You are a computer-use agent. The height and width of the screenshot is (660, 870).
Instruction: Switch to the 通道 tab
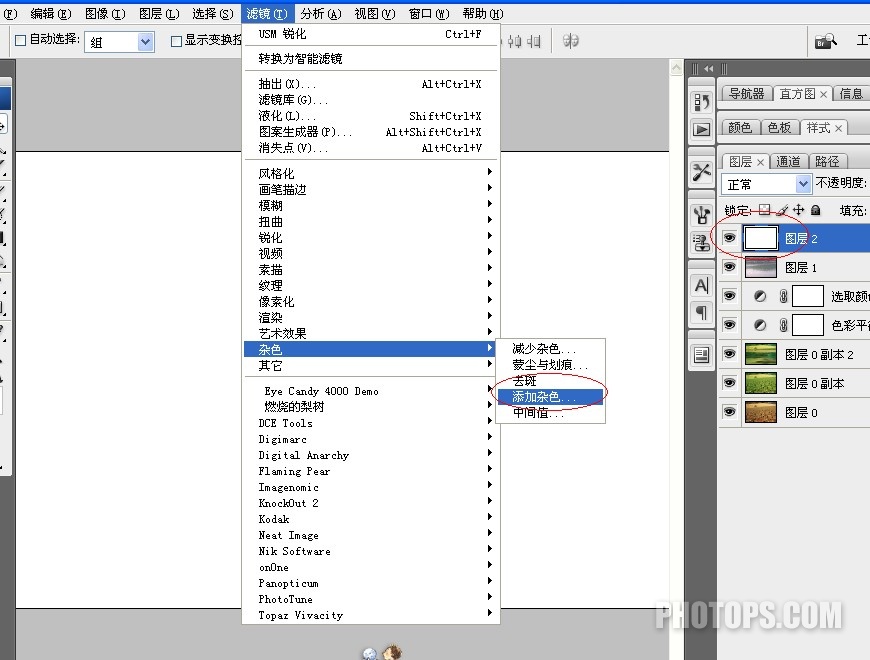788,161
